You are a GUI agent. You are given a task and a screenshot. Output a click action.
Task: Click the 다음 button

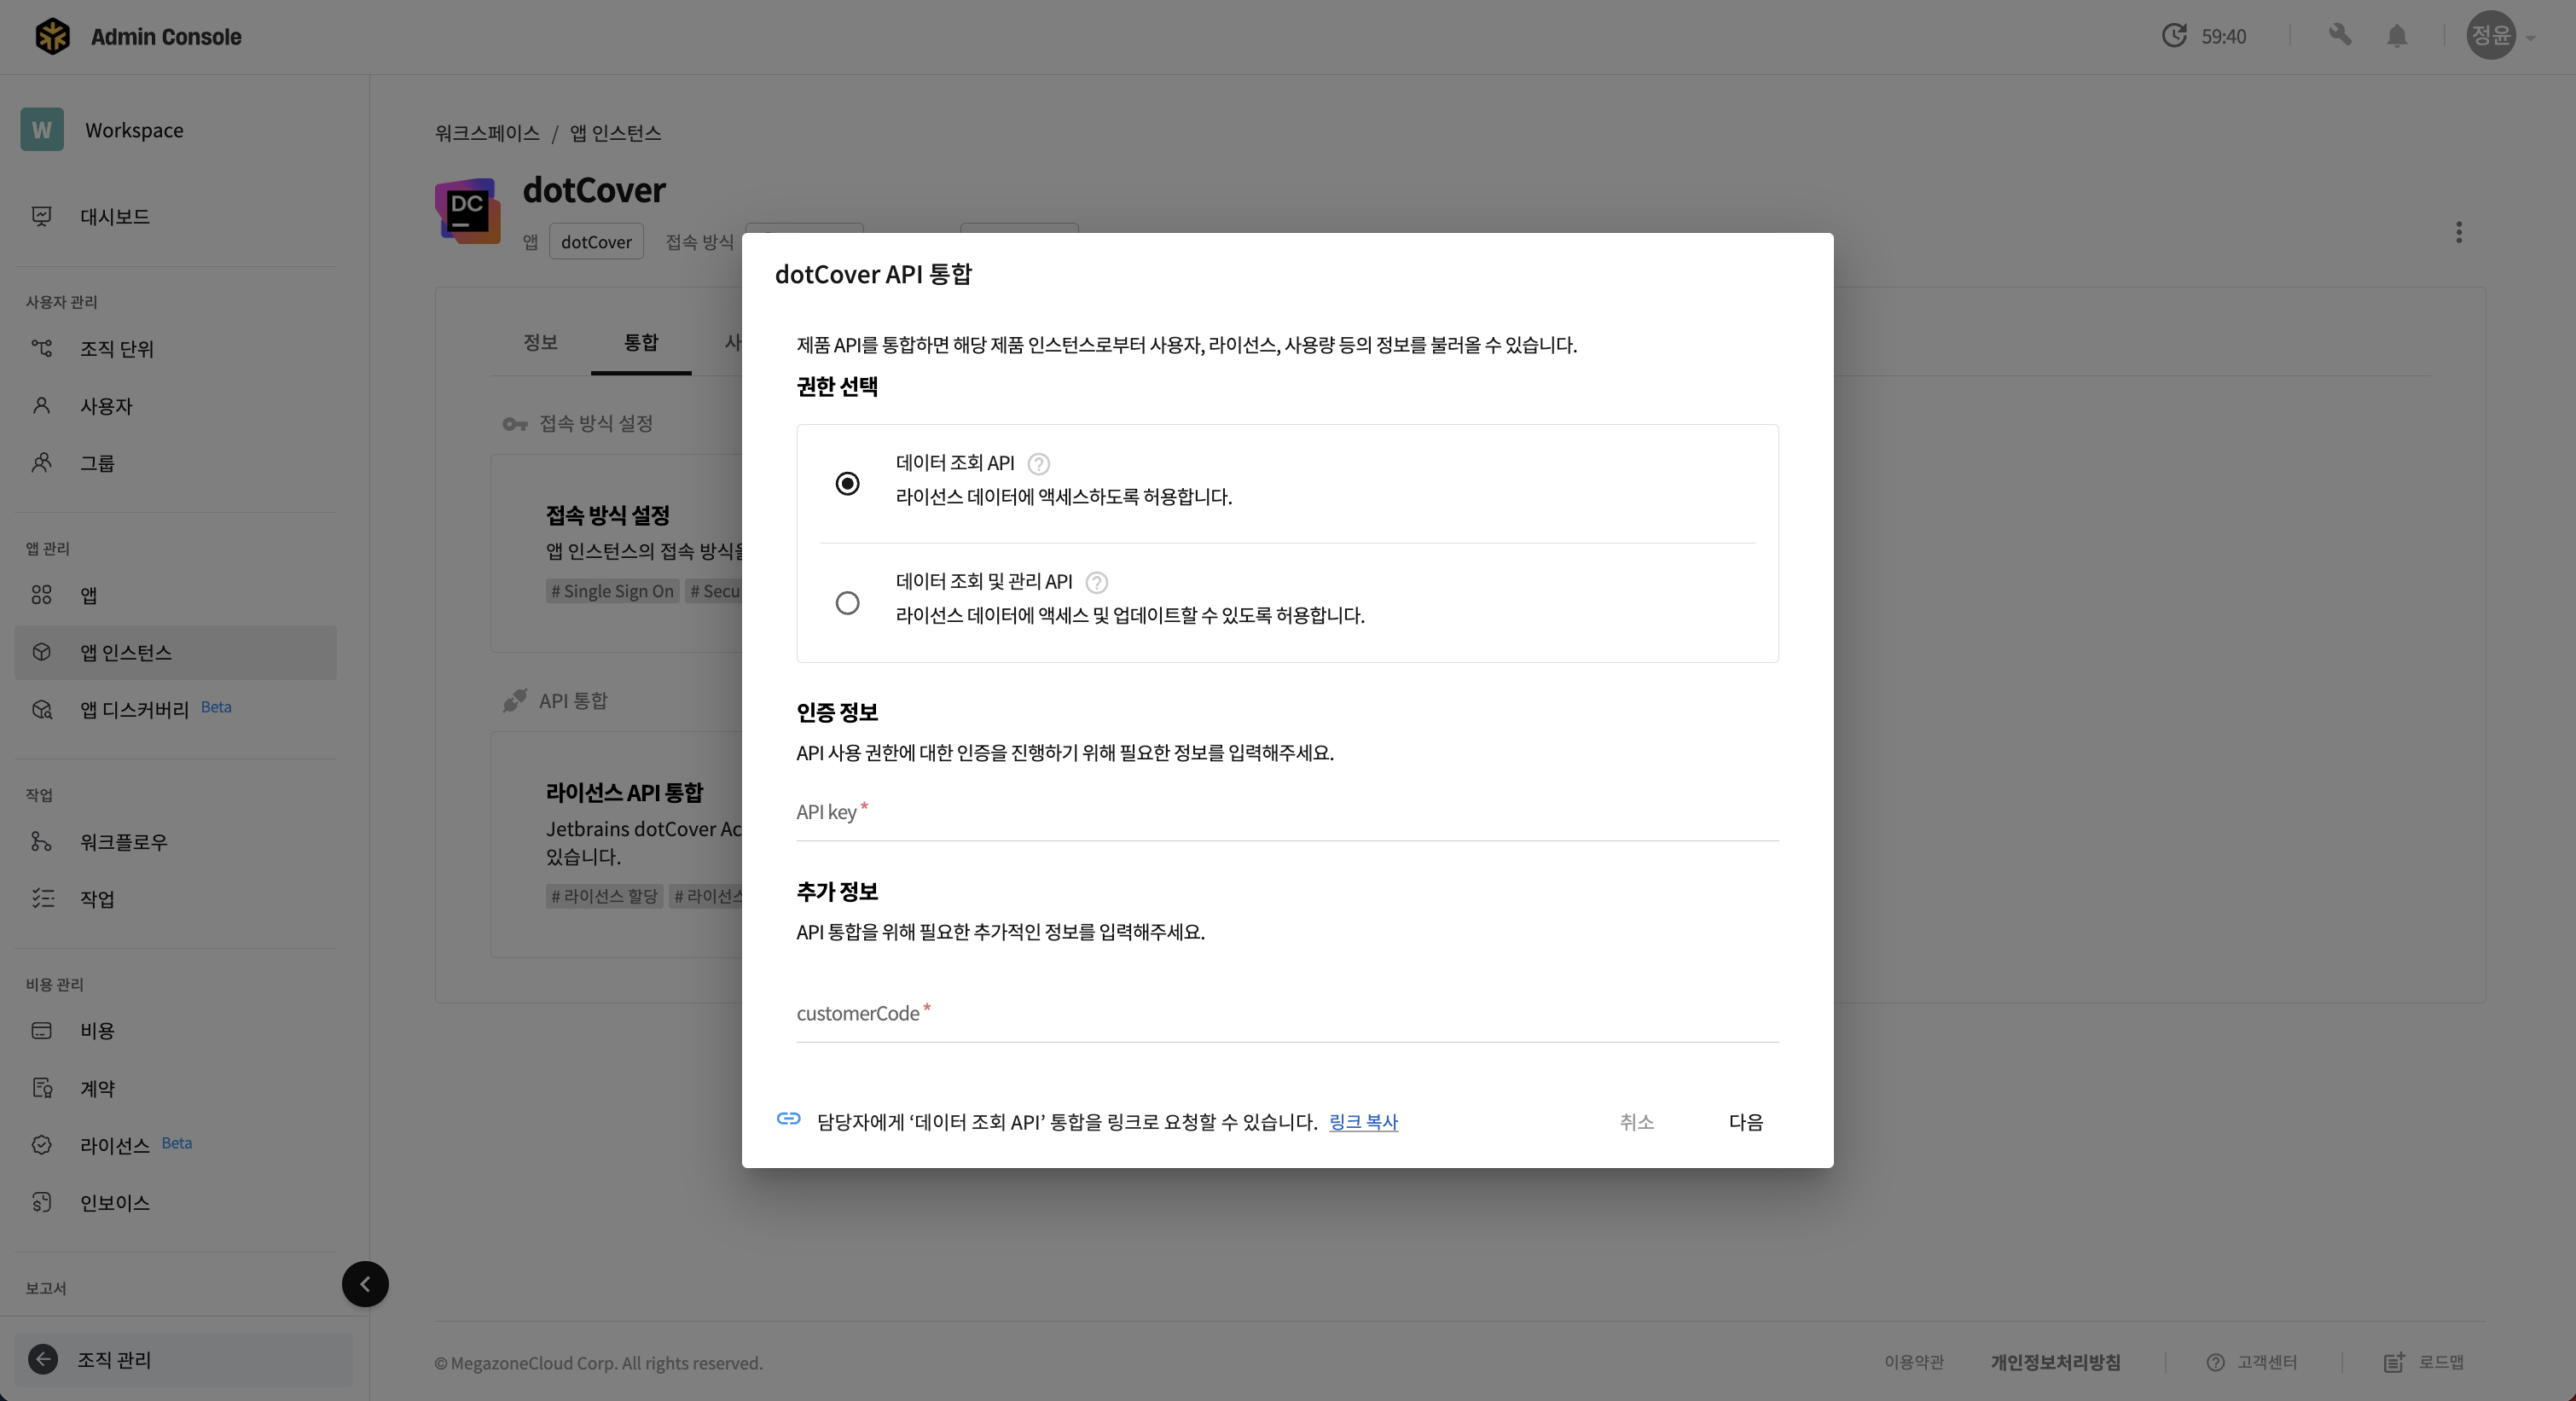[1746, 1122]
